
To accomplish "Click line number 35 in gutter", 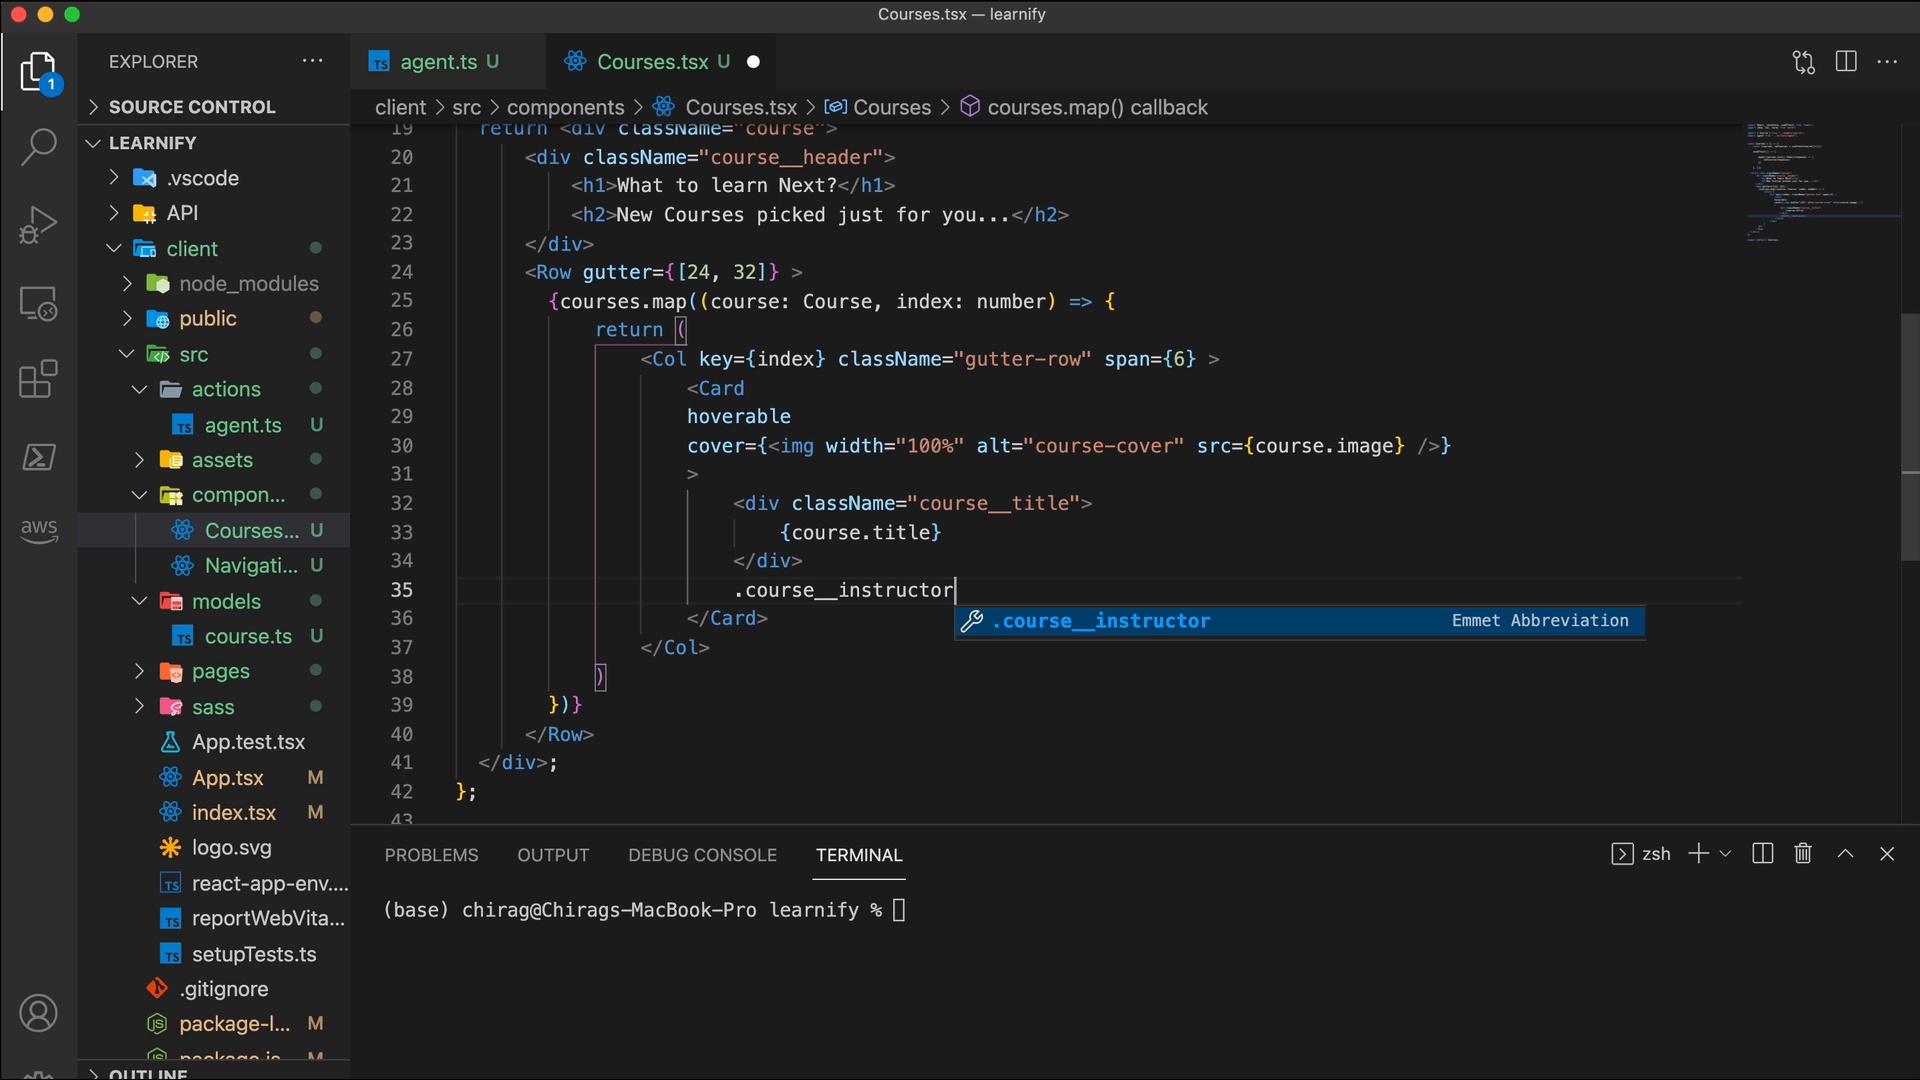I will coord(401,590).
